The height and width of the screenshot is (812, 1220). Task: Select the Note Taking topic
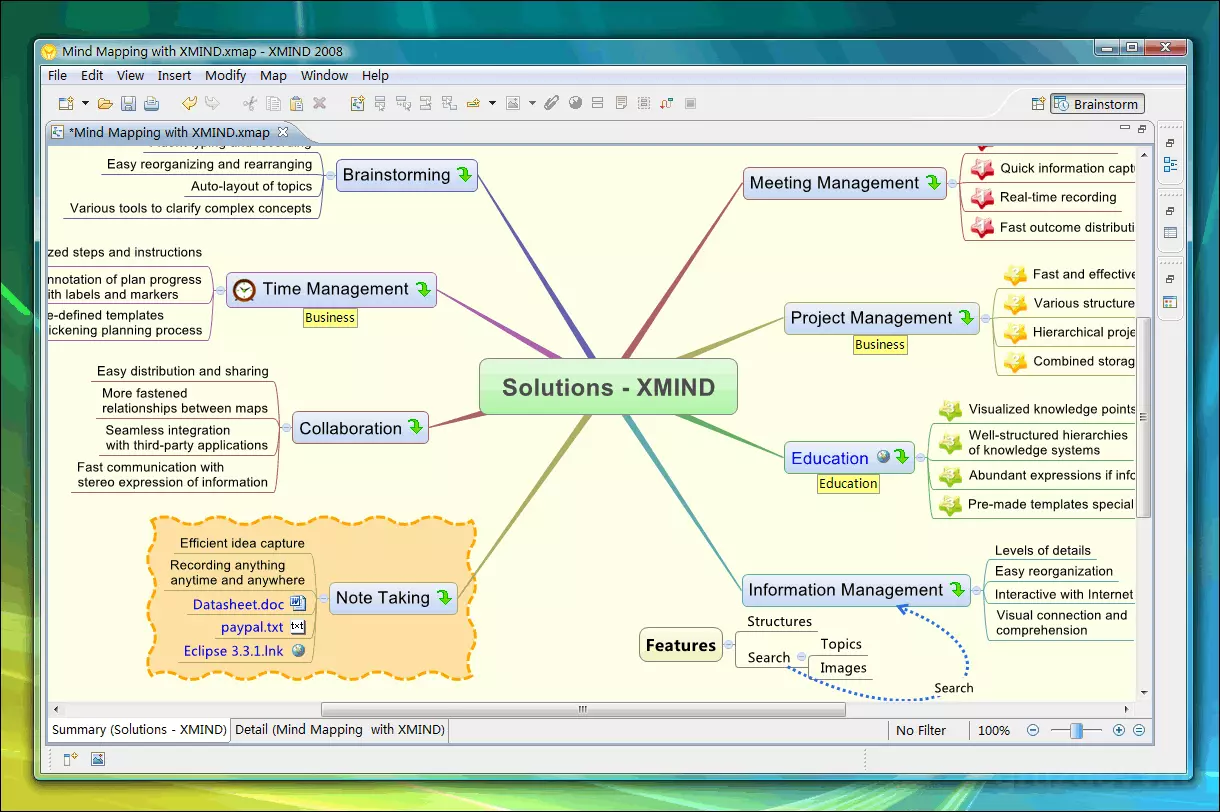(393, 598)
